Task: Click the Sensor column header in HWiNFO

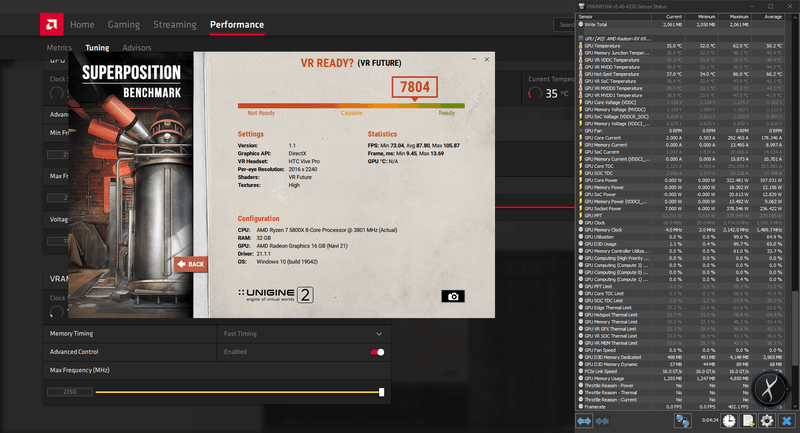Action: coord(614,17)
